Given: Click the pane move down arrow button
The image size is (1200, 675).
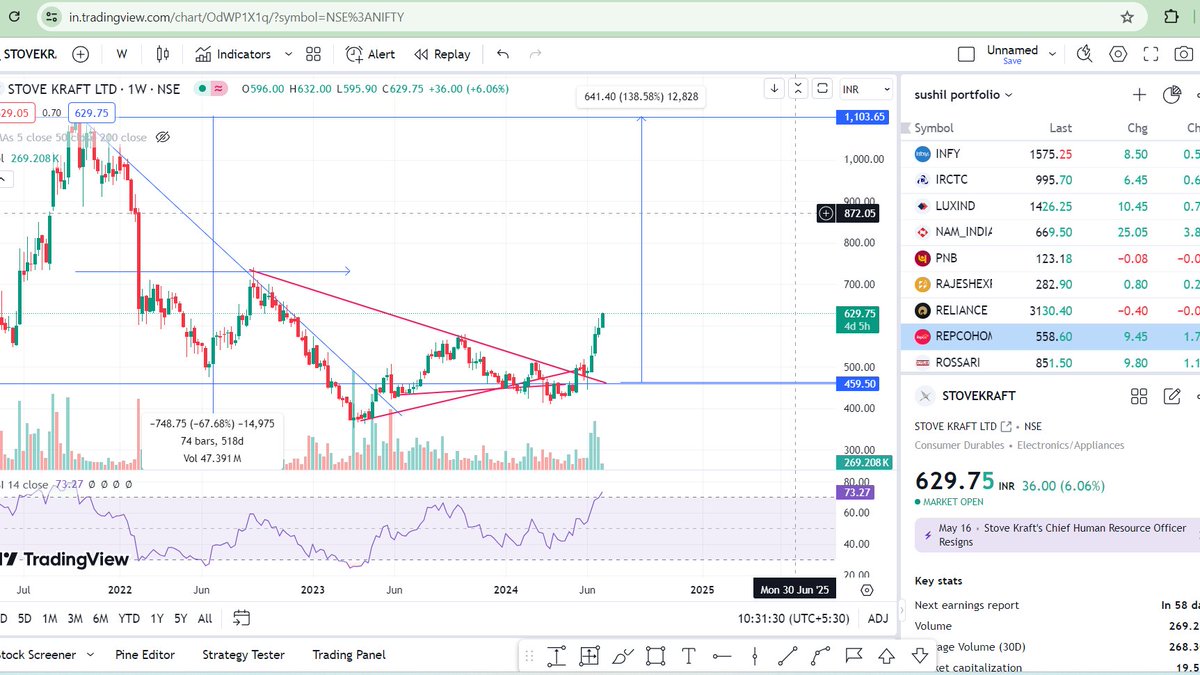Looking at the screenshot, I should [x=774, y=88].
